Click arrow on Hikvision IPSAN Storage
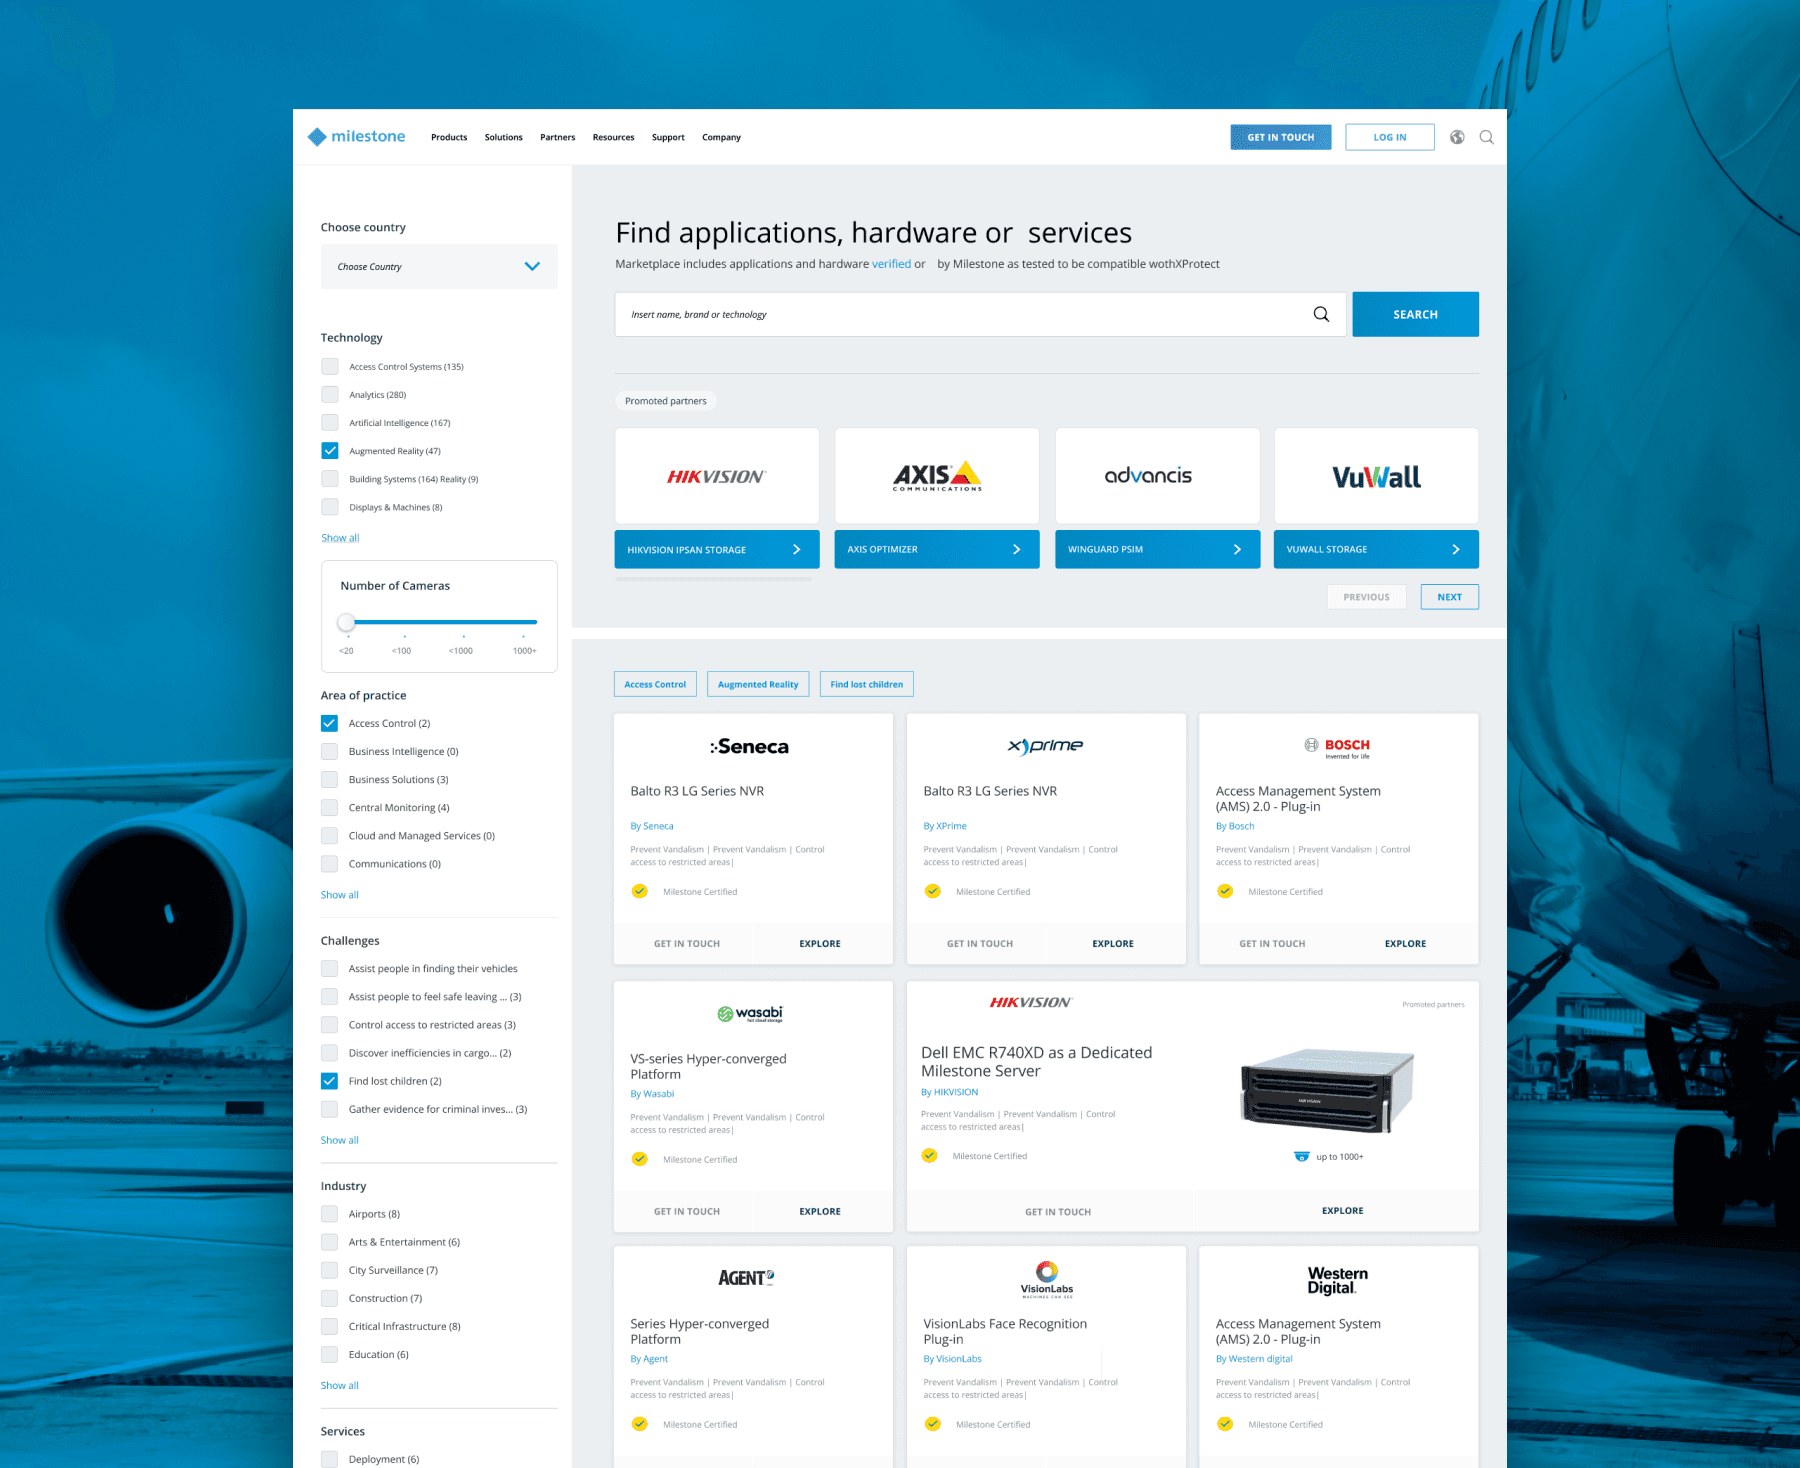Image resolution: width=1800 pixels, height=1468 pixels. point(796,549)
